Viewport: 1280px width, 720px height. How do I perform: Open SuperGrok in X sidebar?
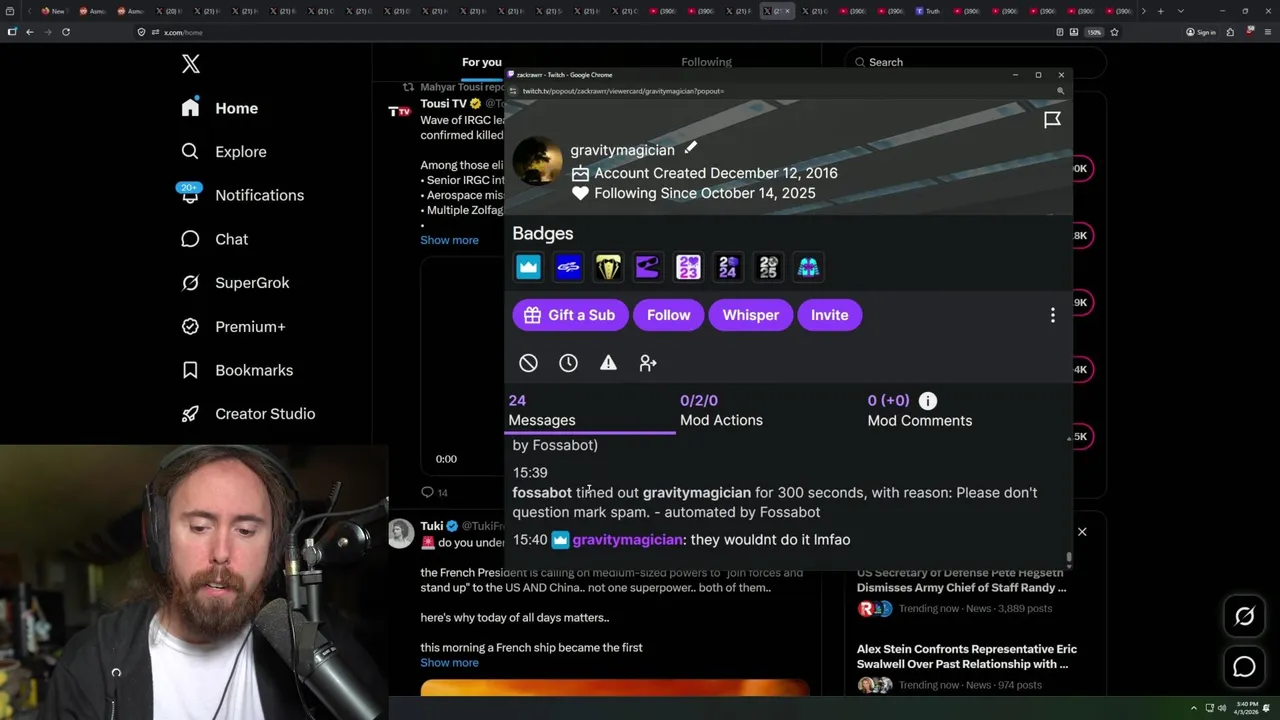(x=235, y=283)
